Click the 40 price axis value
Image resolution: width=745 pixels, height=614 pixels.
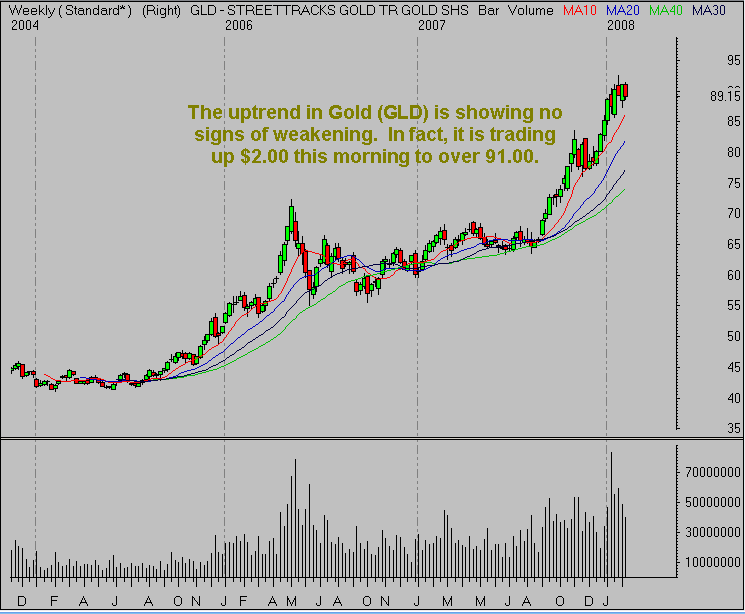pyautogui.click(x=733, y=398)
